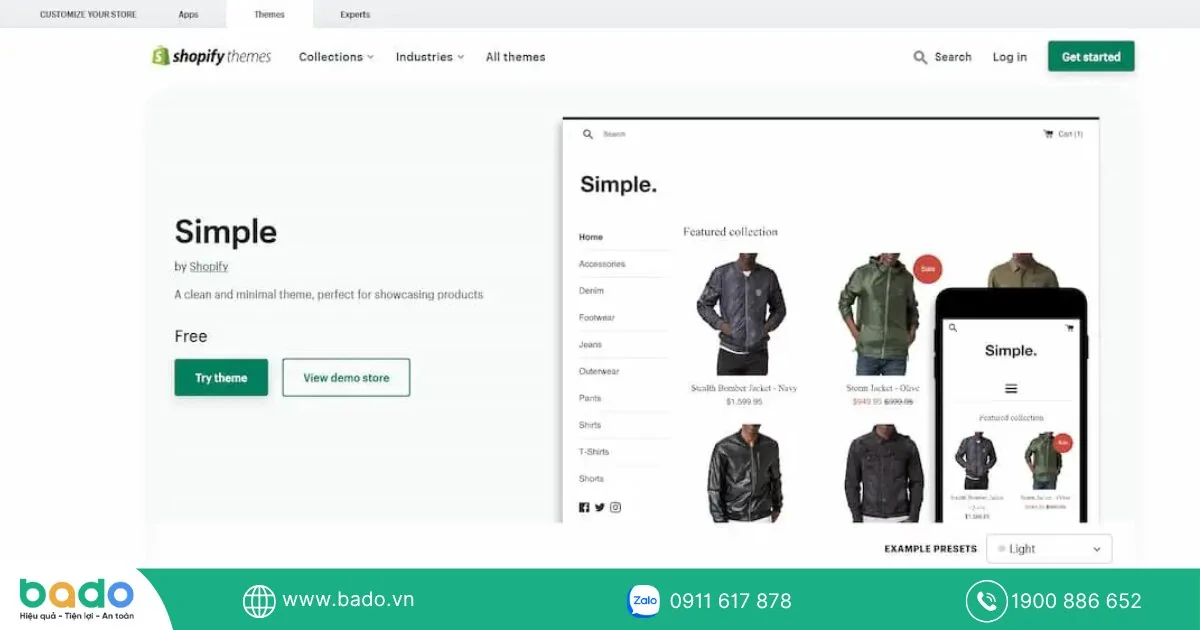Screen dimensions: 1200x630
Task: Click the www.bado.vn website text
Action: click(348, 600)
